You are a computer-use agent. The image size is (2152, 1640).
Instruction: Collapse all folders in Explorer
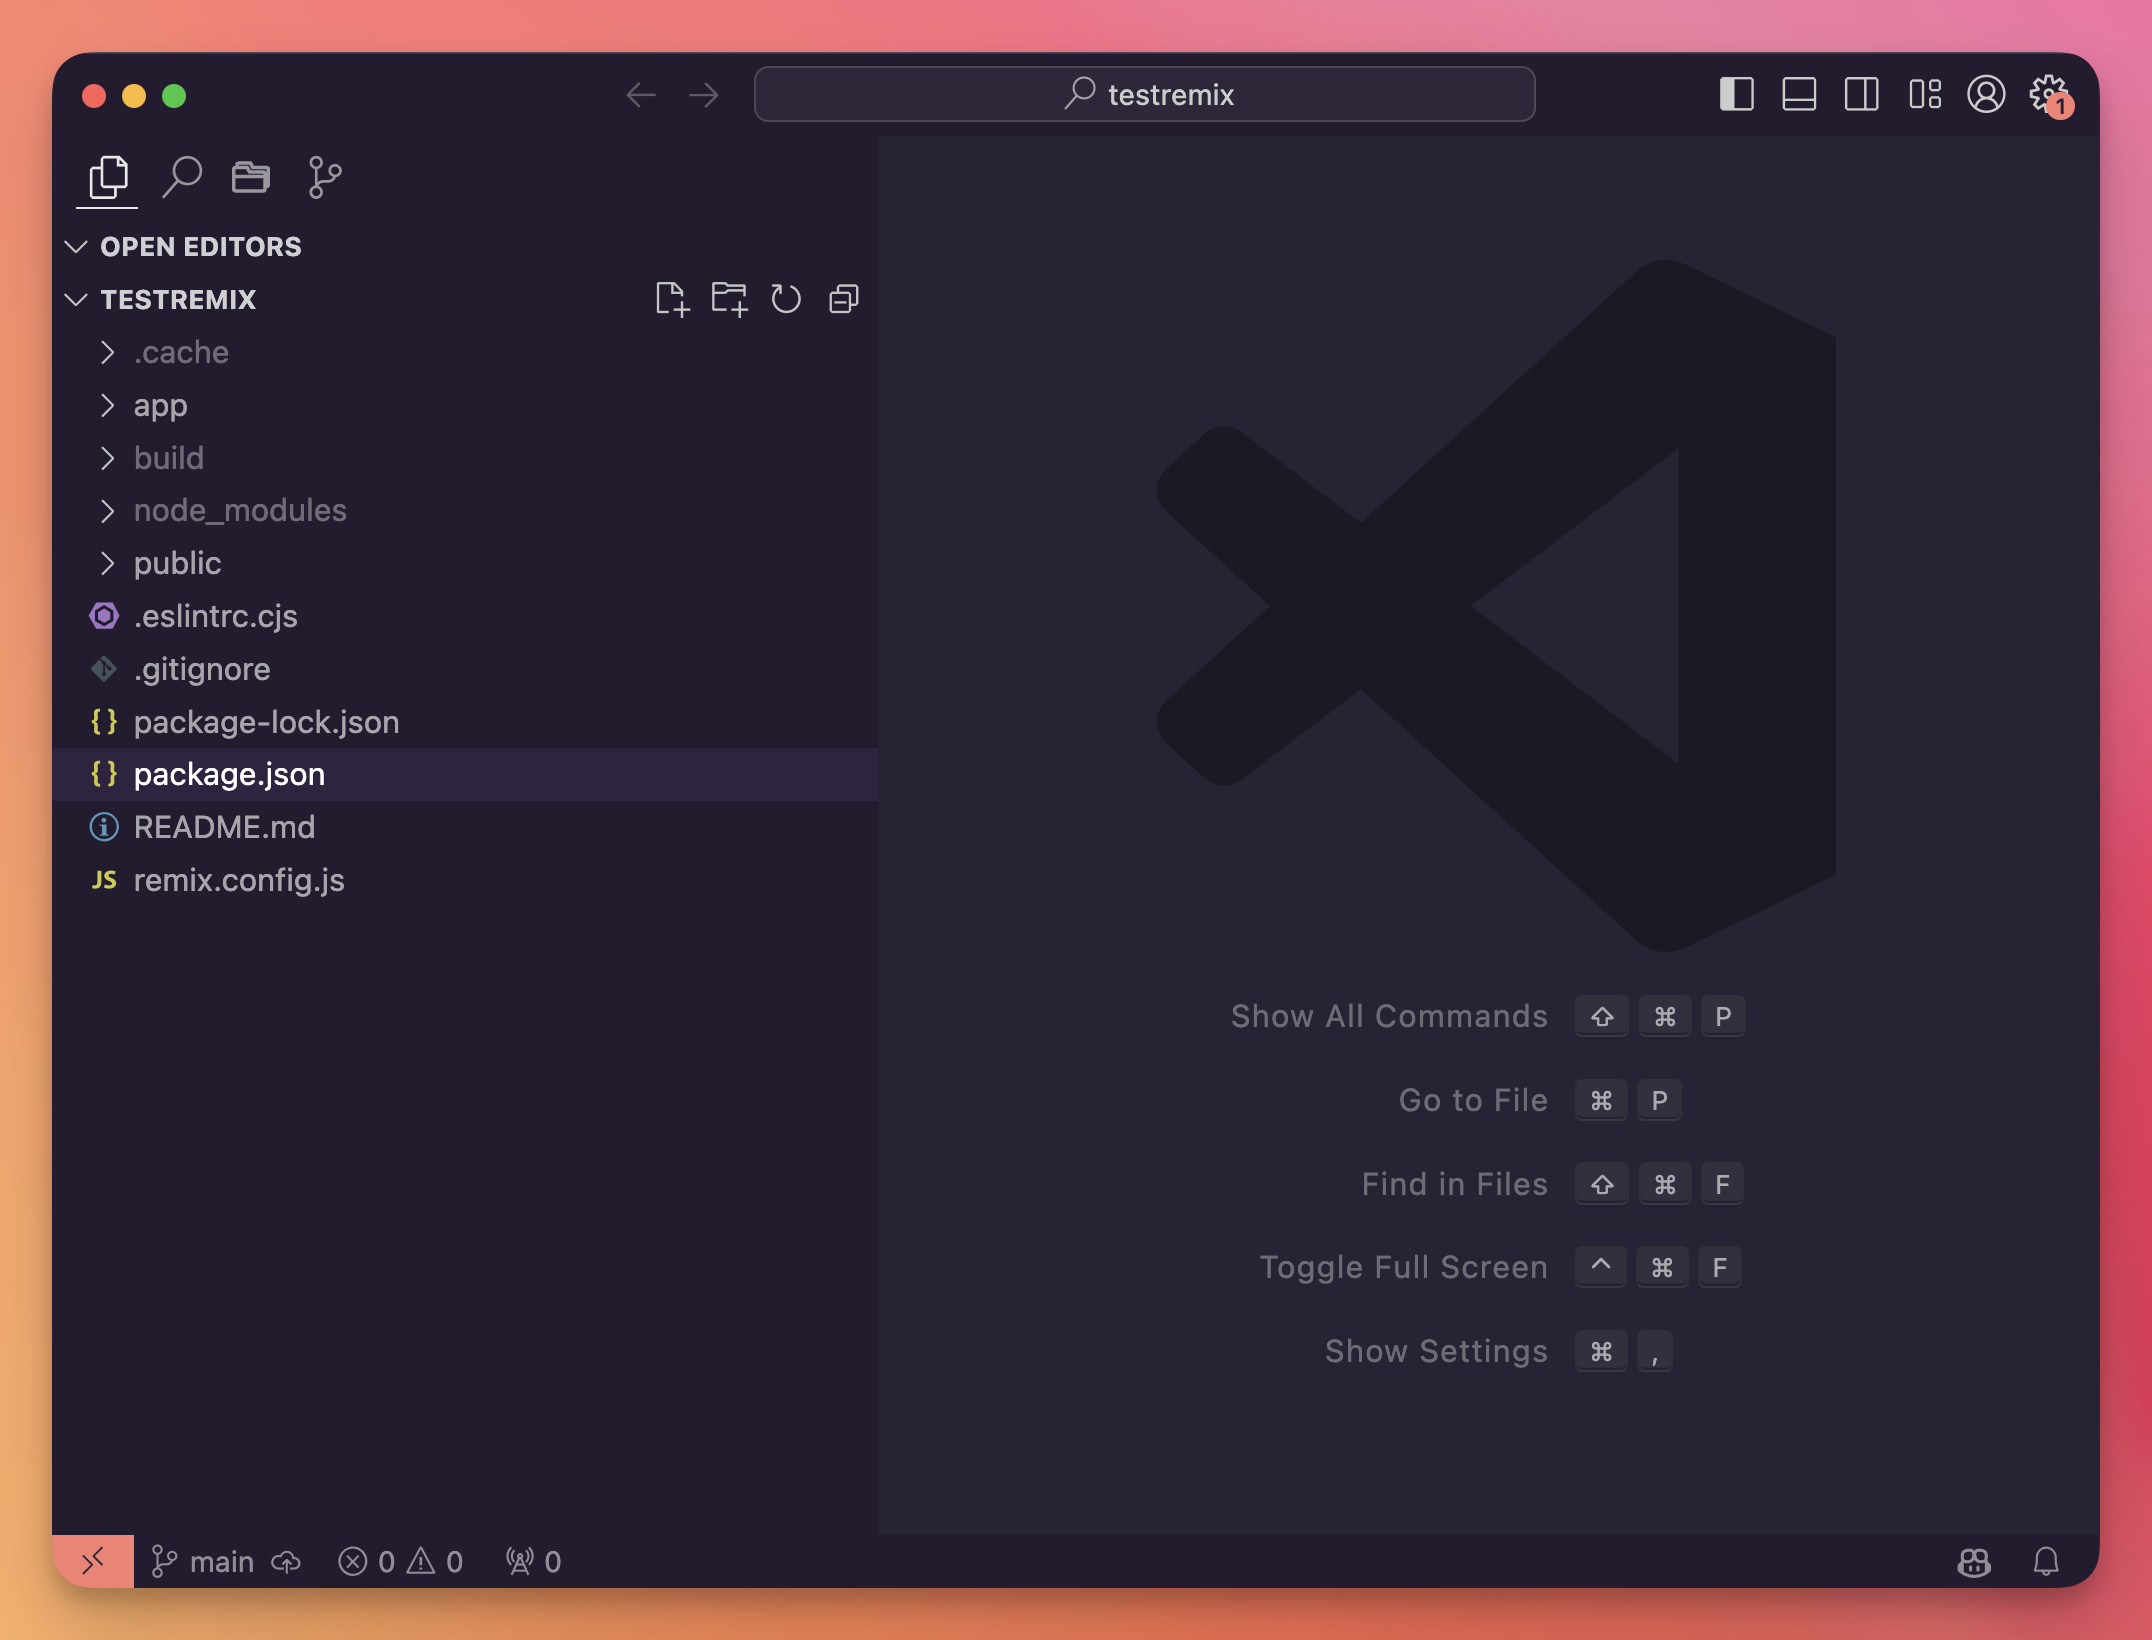pos(844,299)
